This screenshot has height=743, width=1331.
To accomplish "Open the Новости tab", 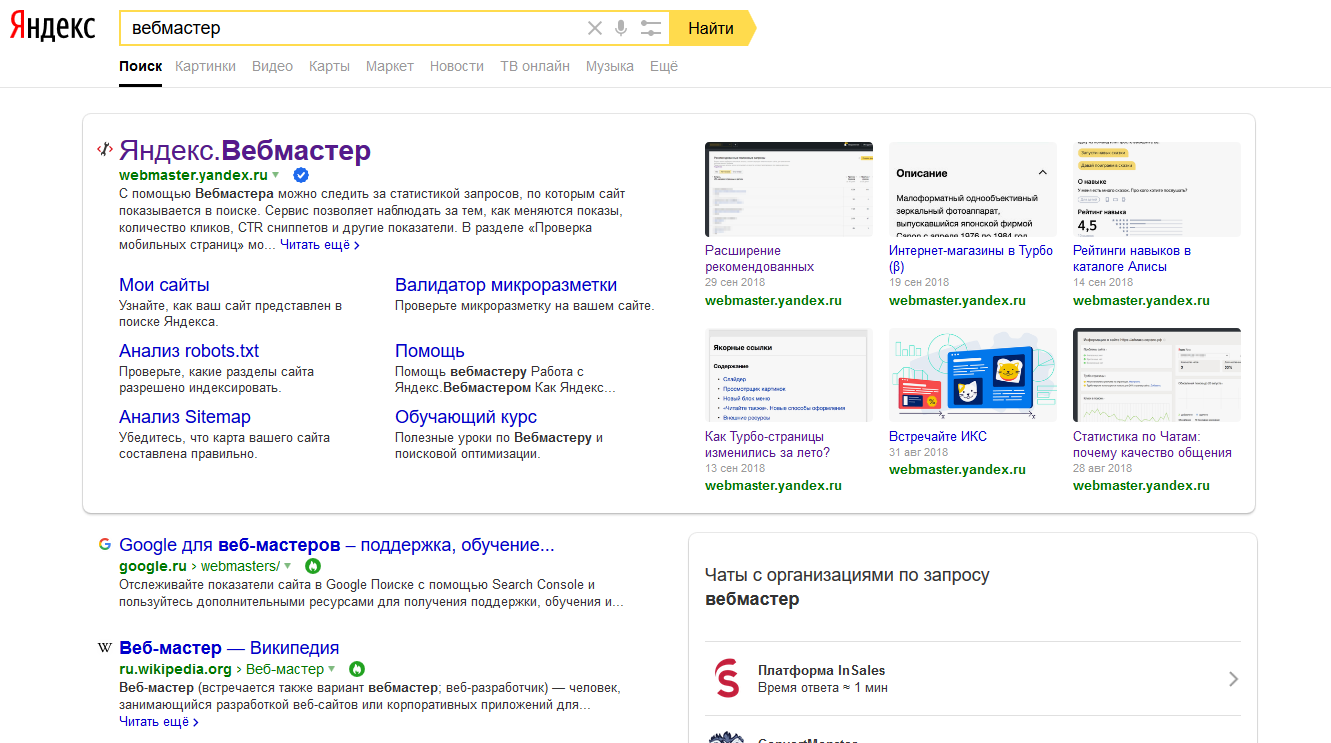I will pos(456,66).
